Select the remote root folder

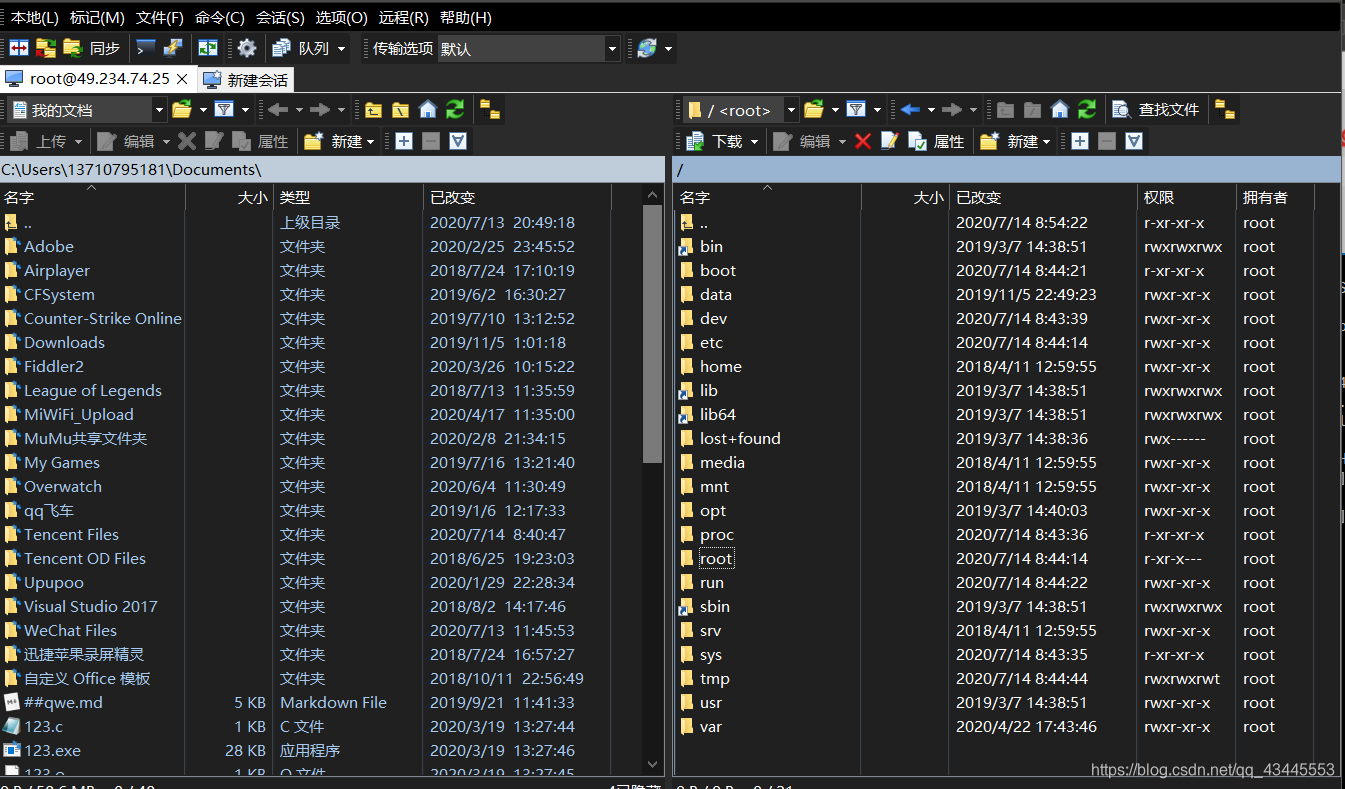click(x=716, y=559)
